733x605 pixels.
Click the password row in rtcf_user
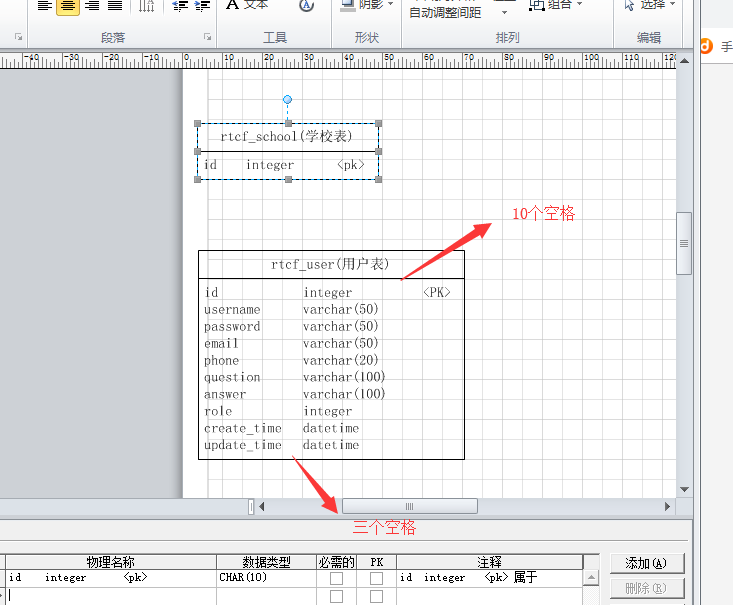(x=291, y=326)
